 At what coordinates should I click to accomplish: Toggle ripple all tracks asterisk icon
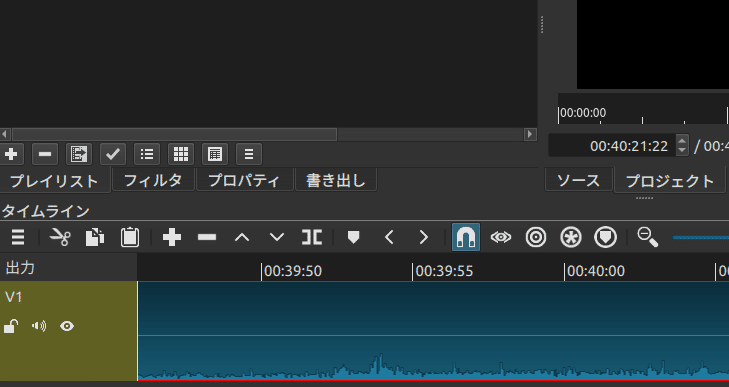point(571,237)
